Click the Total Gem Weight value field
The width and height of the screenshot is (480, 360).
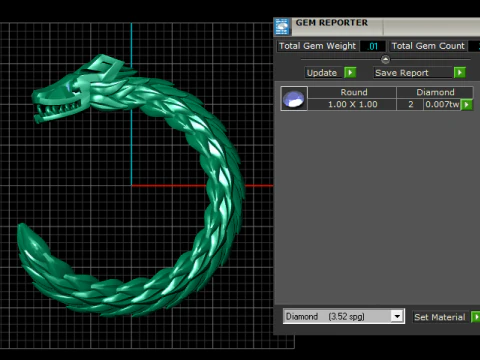coord(373,46)
